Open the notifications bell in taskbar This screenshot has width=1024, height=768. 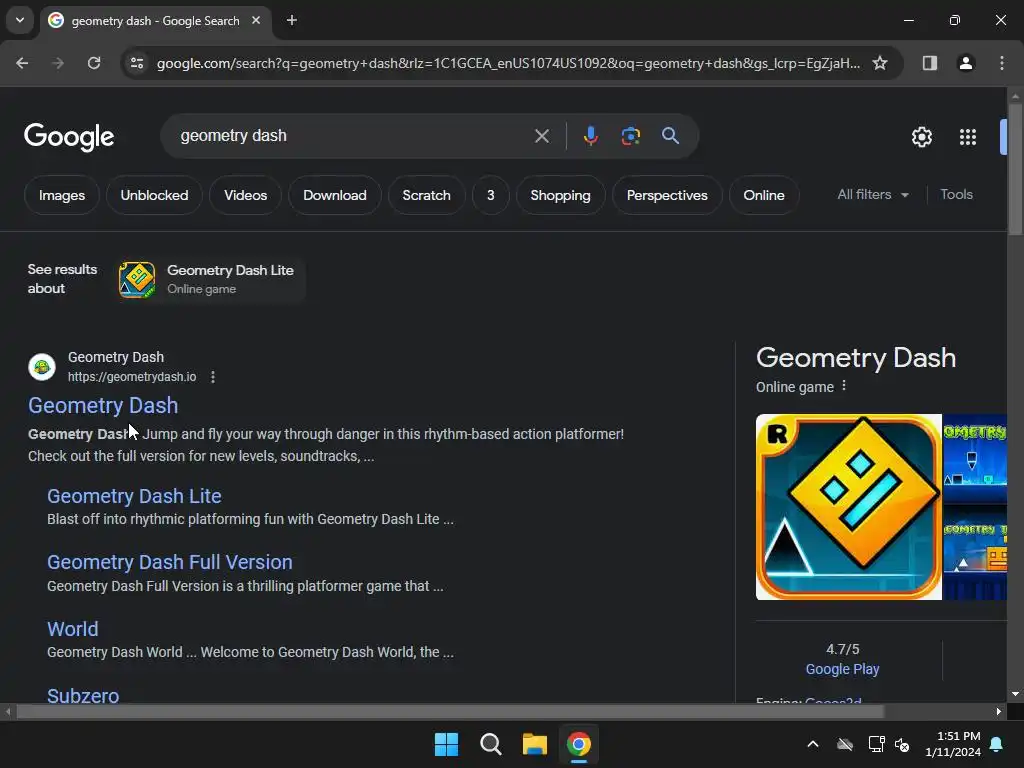pyautogui.click(x=997, y=744)
